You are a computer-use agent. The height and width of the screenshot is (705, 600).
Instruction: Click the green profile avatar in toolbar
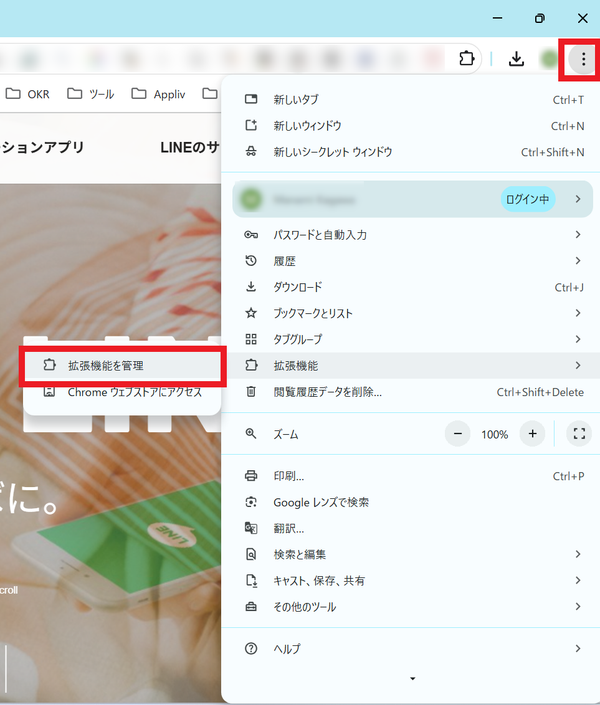click(x=549, y=59)
